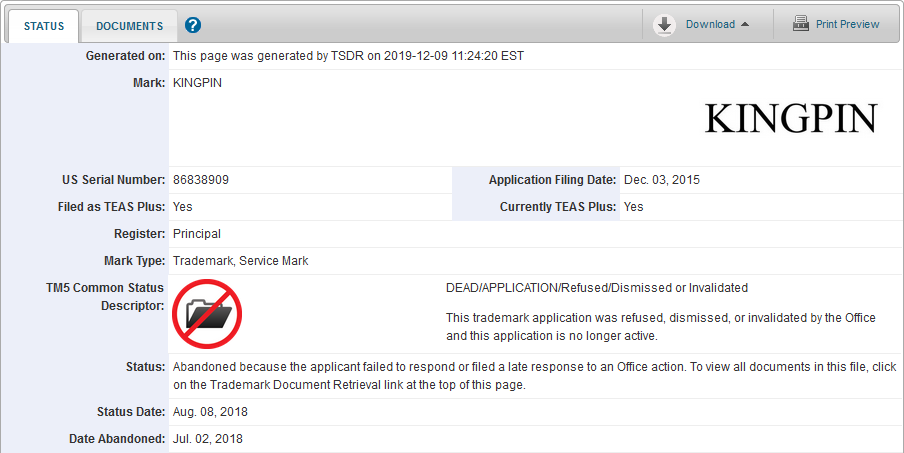The width and height of the screenshot is (904, 453).
Task: Click the Application Filing Date label
Action: [x=552, y=180]
